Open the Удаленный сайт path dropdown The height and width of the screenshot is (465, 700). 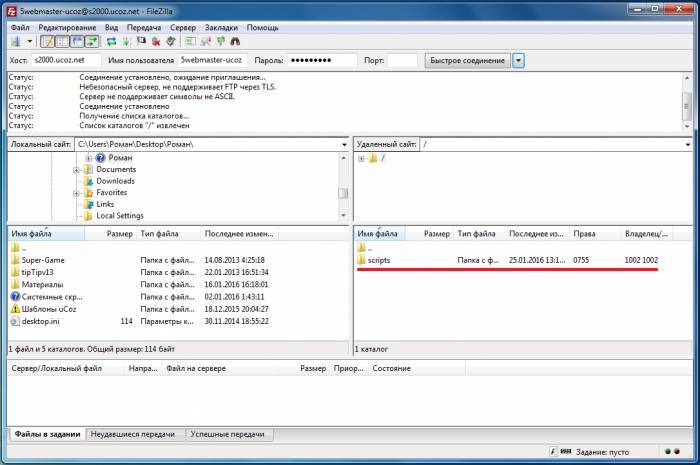(x=688, y=145)
